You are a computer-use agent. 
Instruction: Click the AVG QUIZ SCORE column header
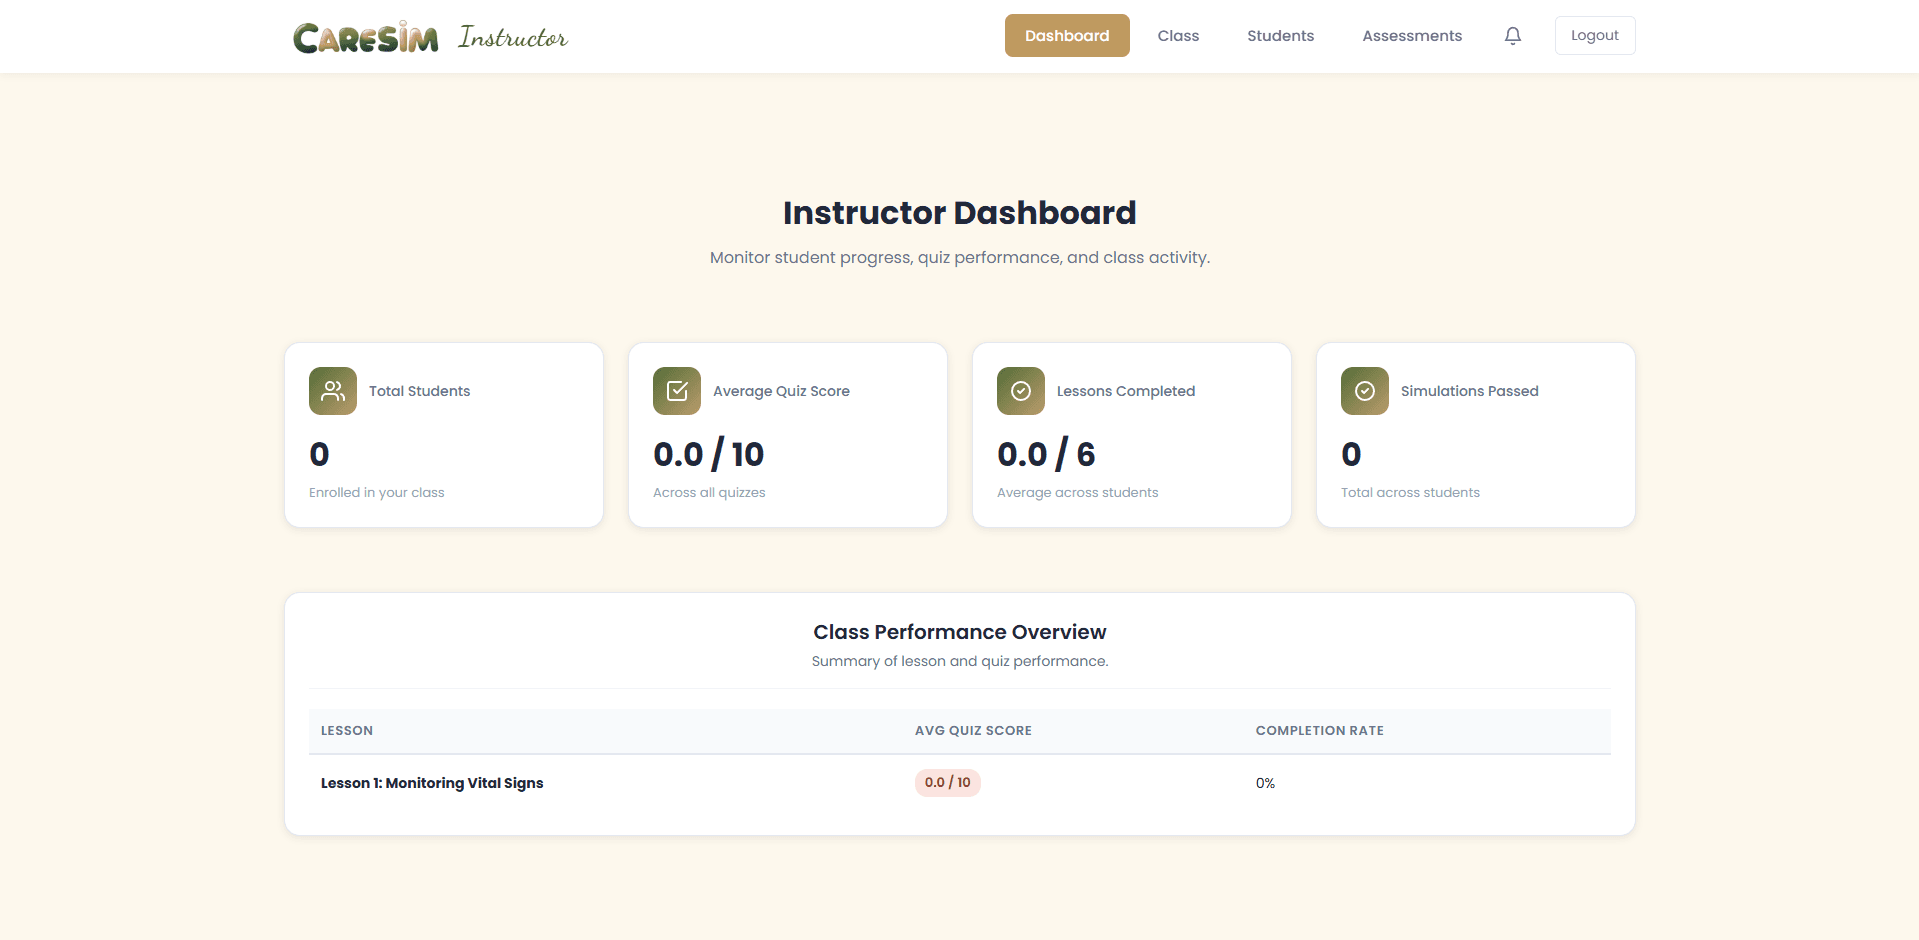point(973,730)
